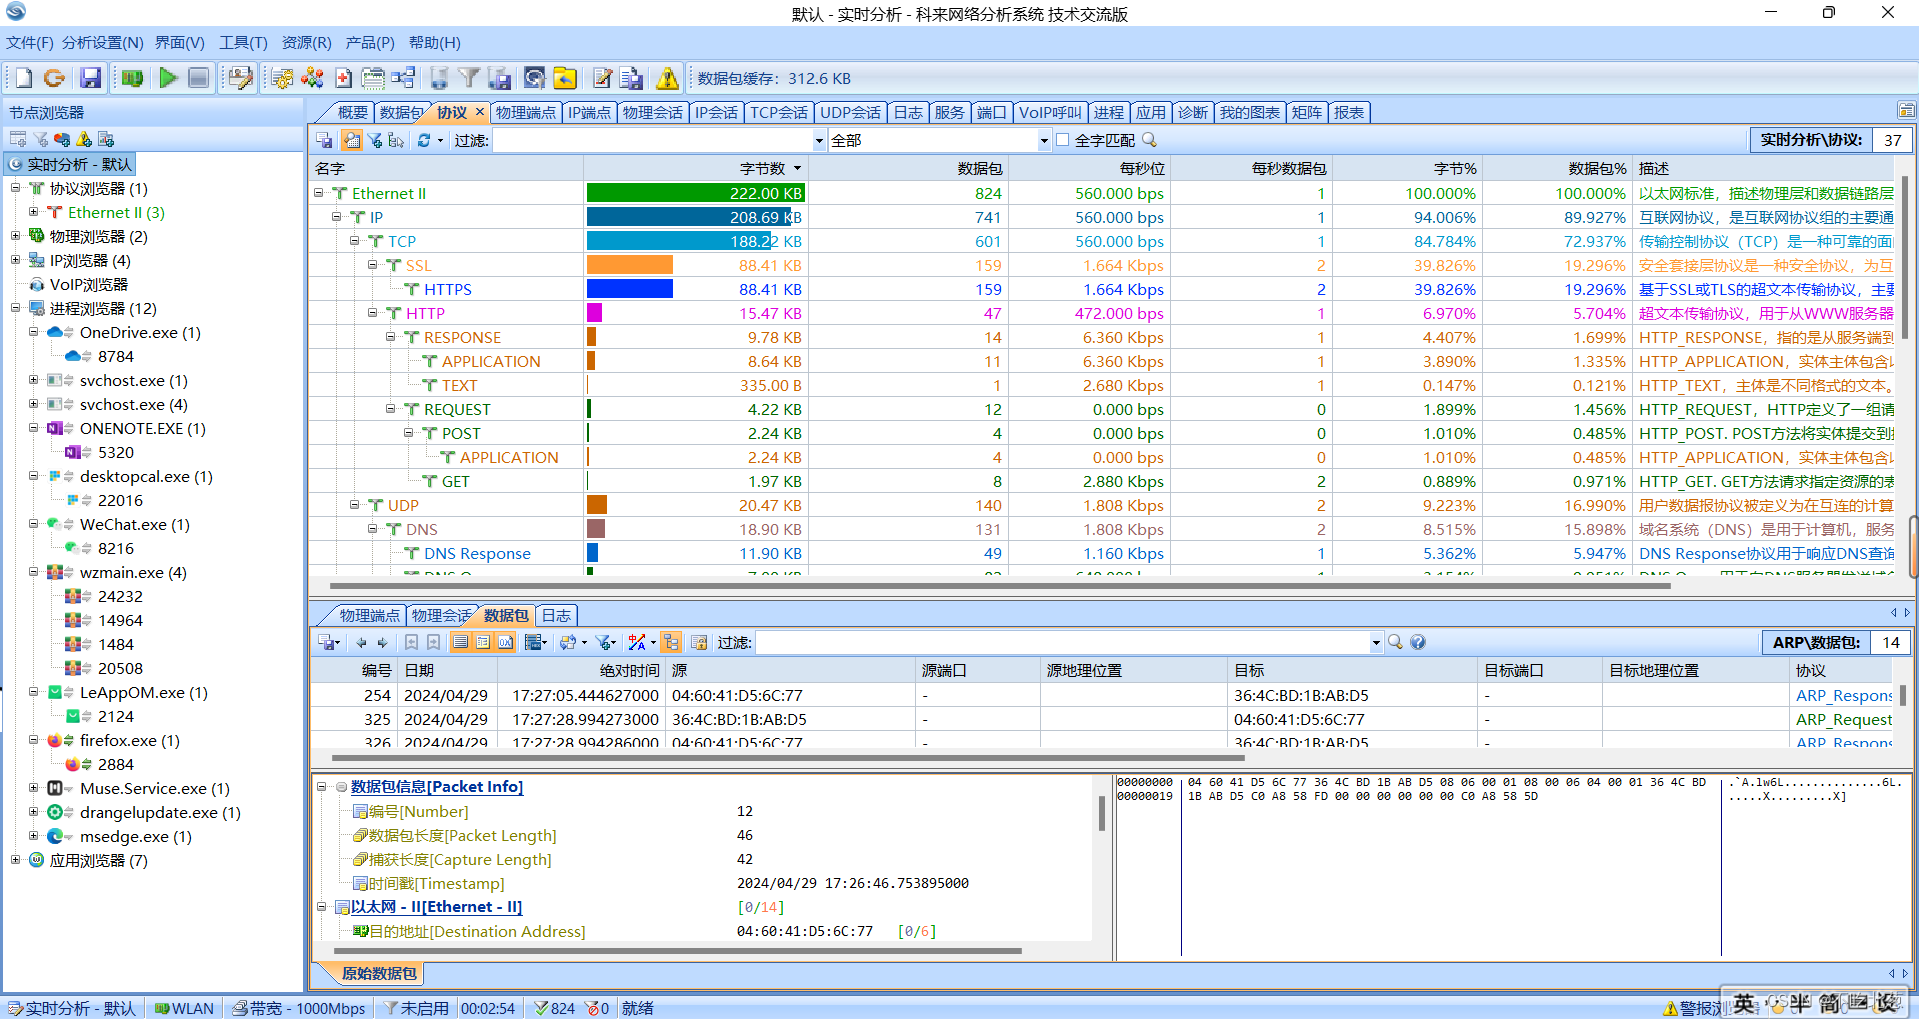Click protocol table horizontal scrollbar
The width and height of the screenshot is (1919, 1019).
pyautogui.click(x=1000, y=585)
